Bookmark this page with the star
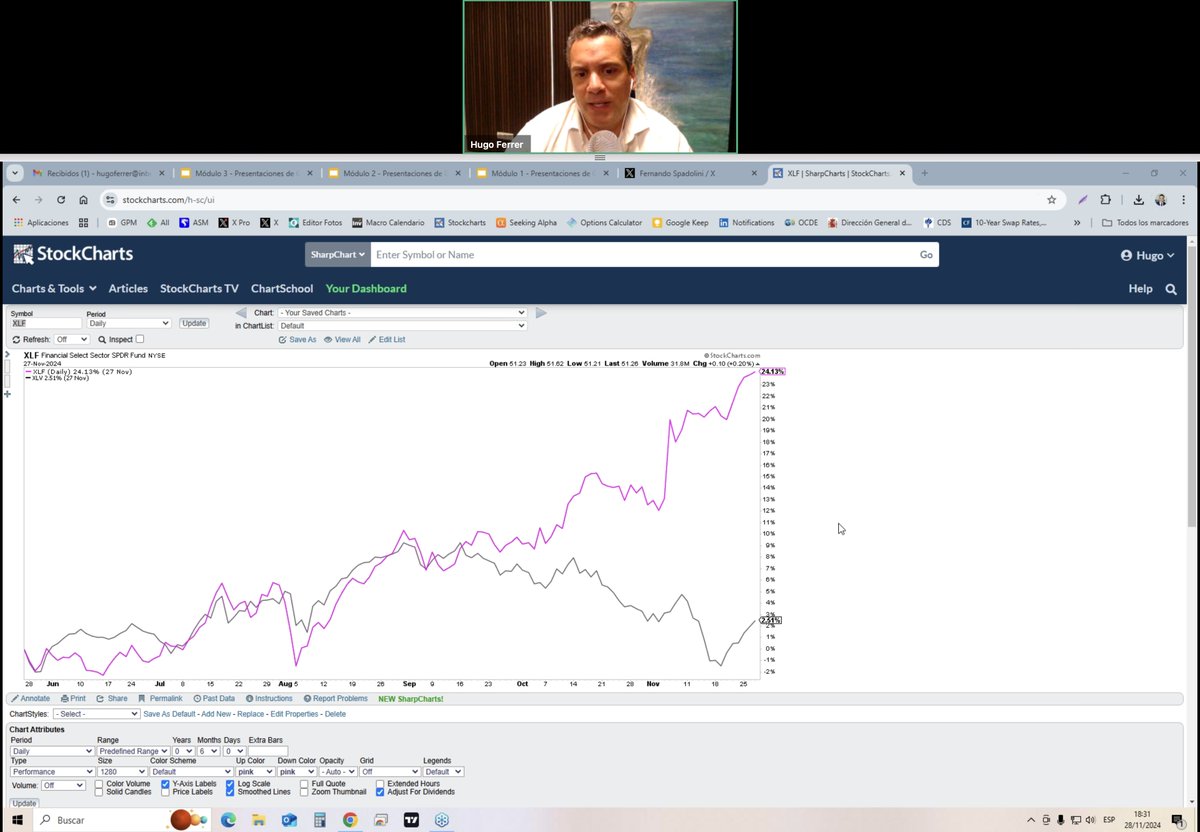 click(1052, 200)
